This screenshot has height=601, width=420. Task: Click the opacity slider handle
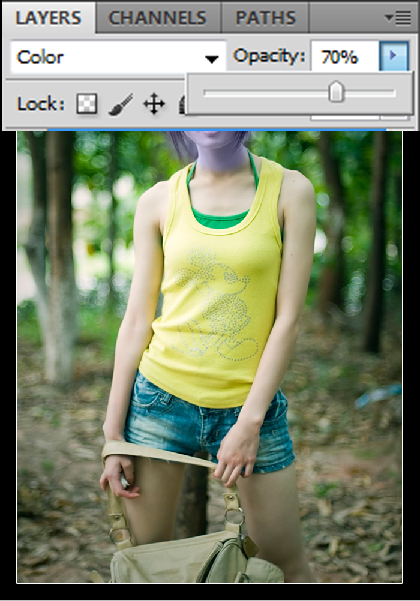336,92
